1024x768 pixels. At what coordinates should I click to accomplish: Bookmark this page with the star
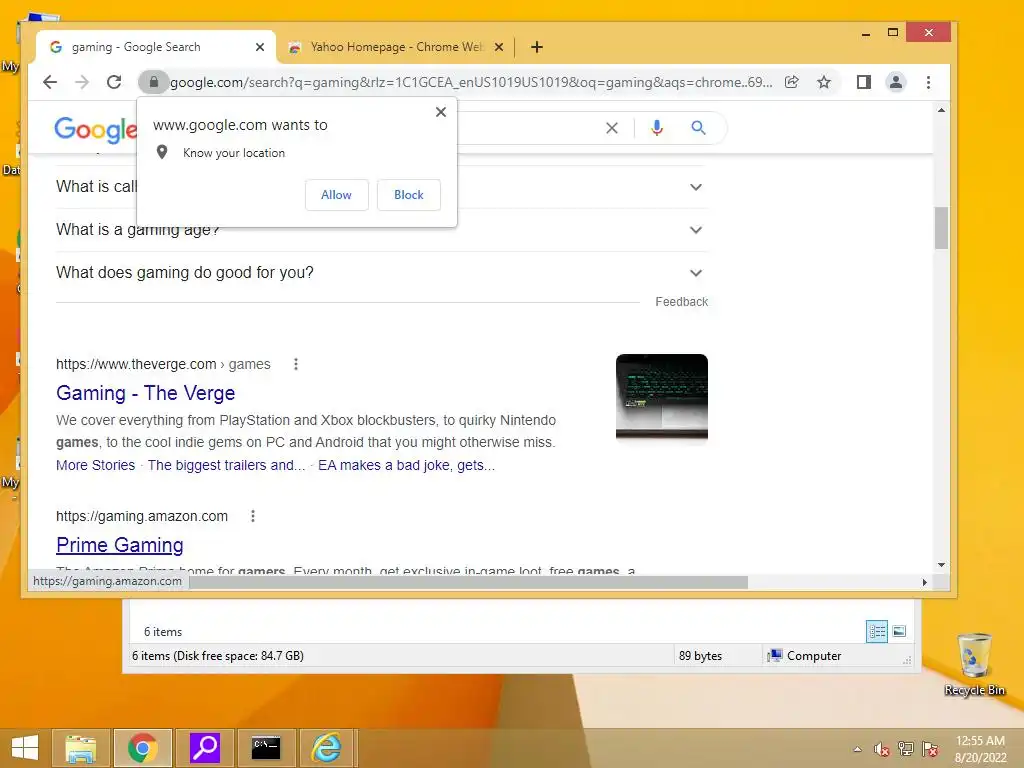point(824,82)
